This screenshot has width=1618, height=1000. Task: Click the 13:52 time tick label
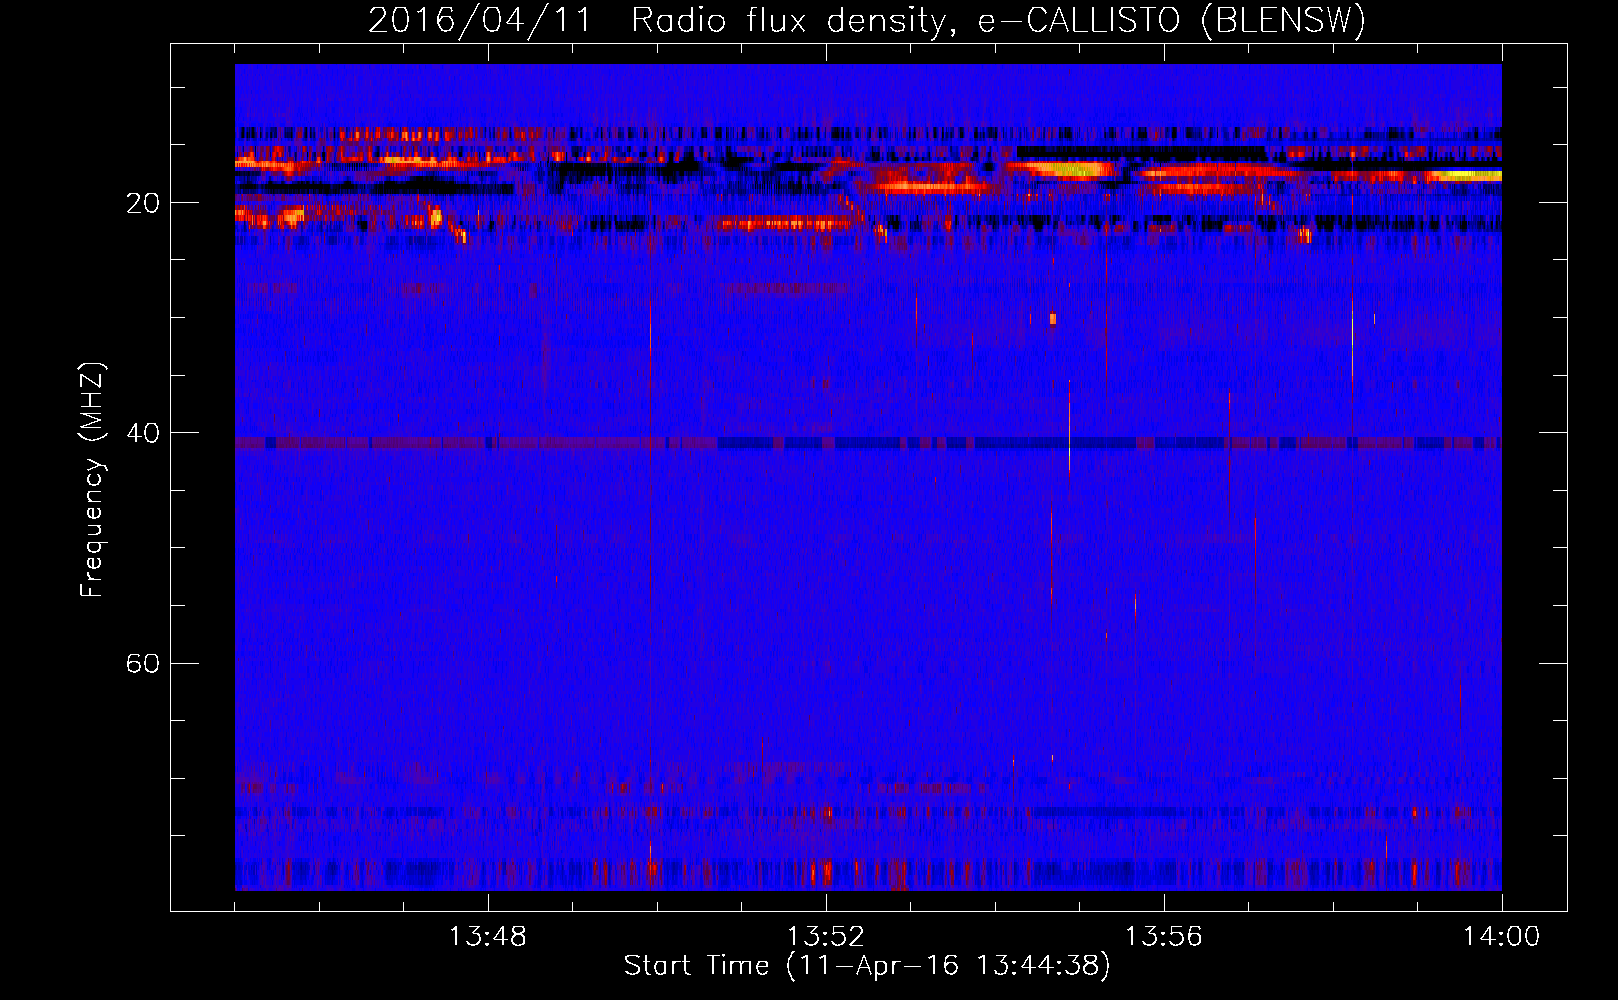click(x=826, y=937)
